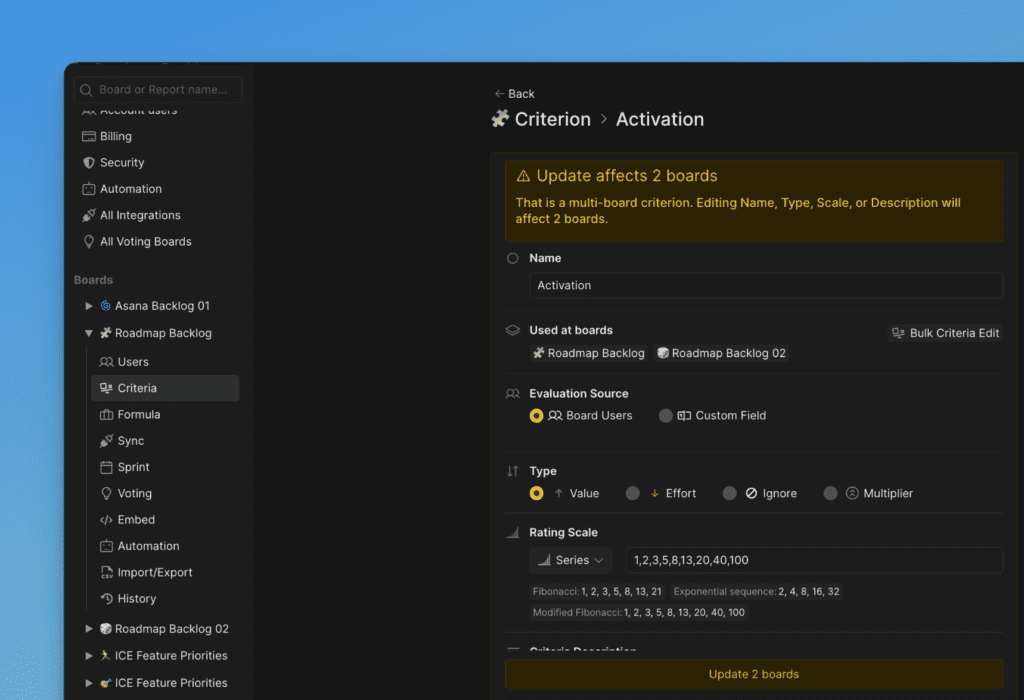Open the Criteria sidebar item
1024x700 pixels.
[137, 388]
